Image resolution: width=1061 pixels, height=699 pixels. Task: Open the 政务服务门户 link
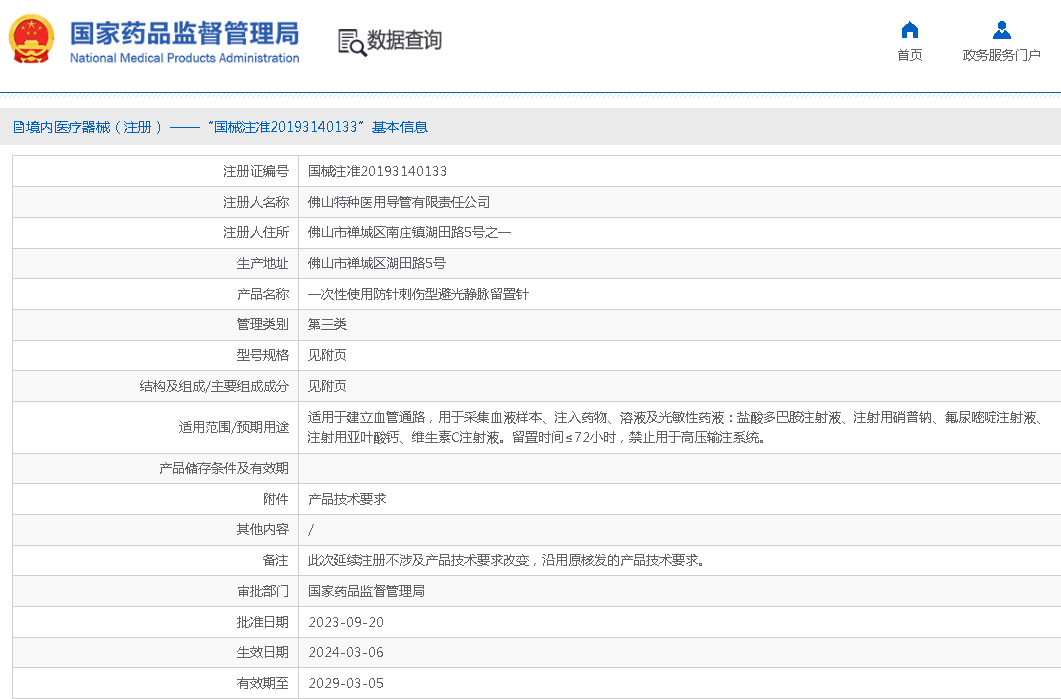(x=1001, y=55)
